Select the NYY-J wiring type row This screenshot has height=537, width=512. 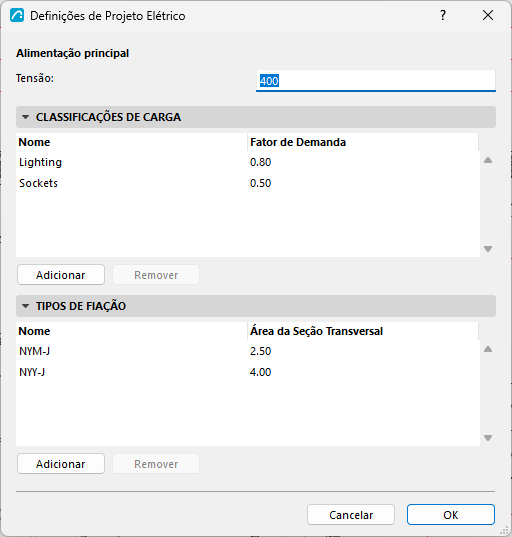tap(248, 372)
